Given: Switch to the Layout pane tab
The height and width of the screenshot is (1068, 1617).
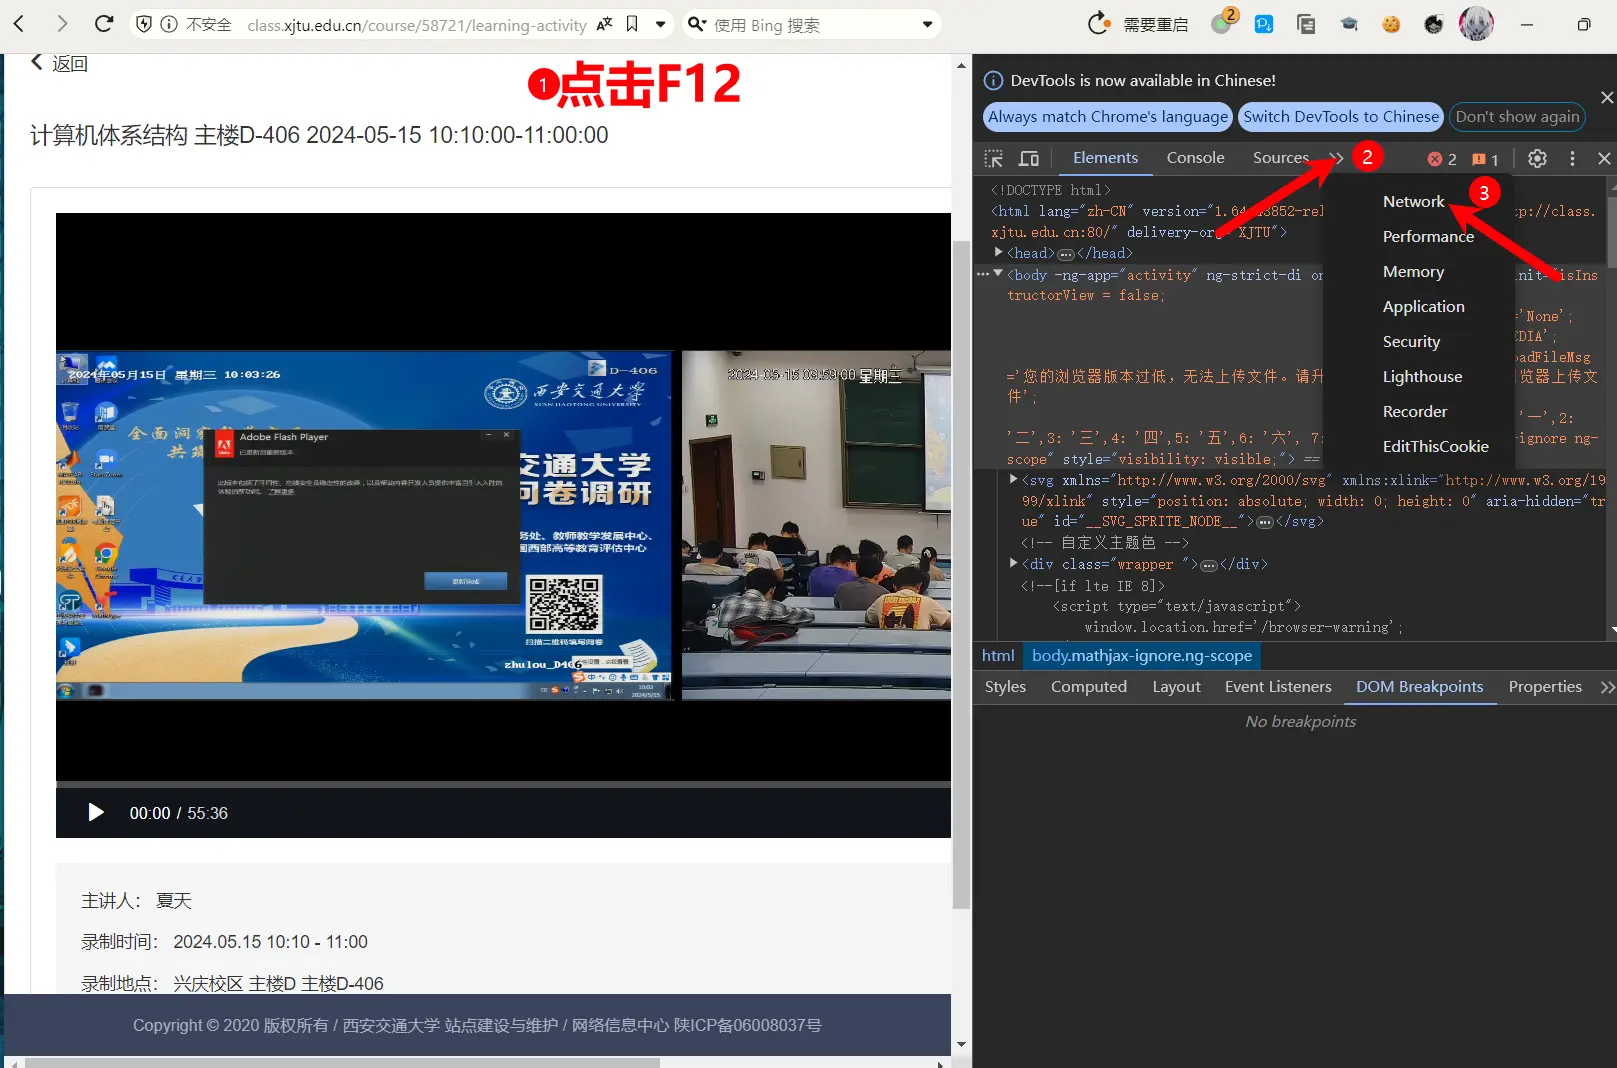Looking at the screenshot, I should click(1176, 686).
